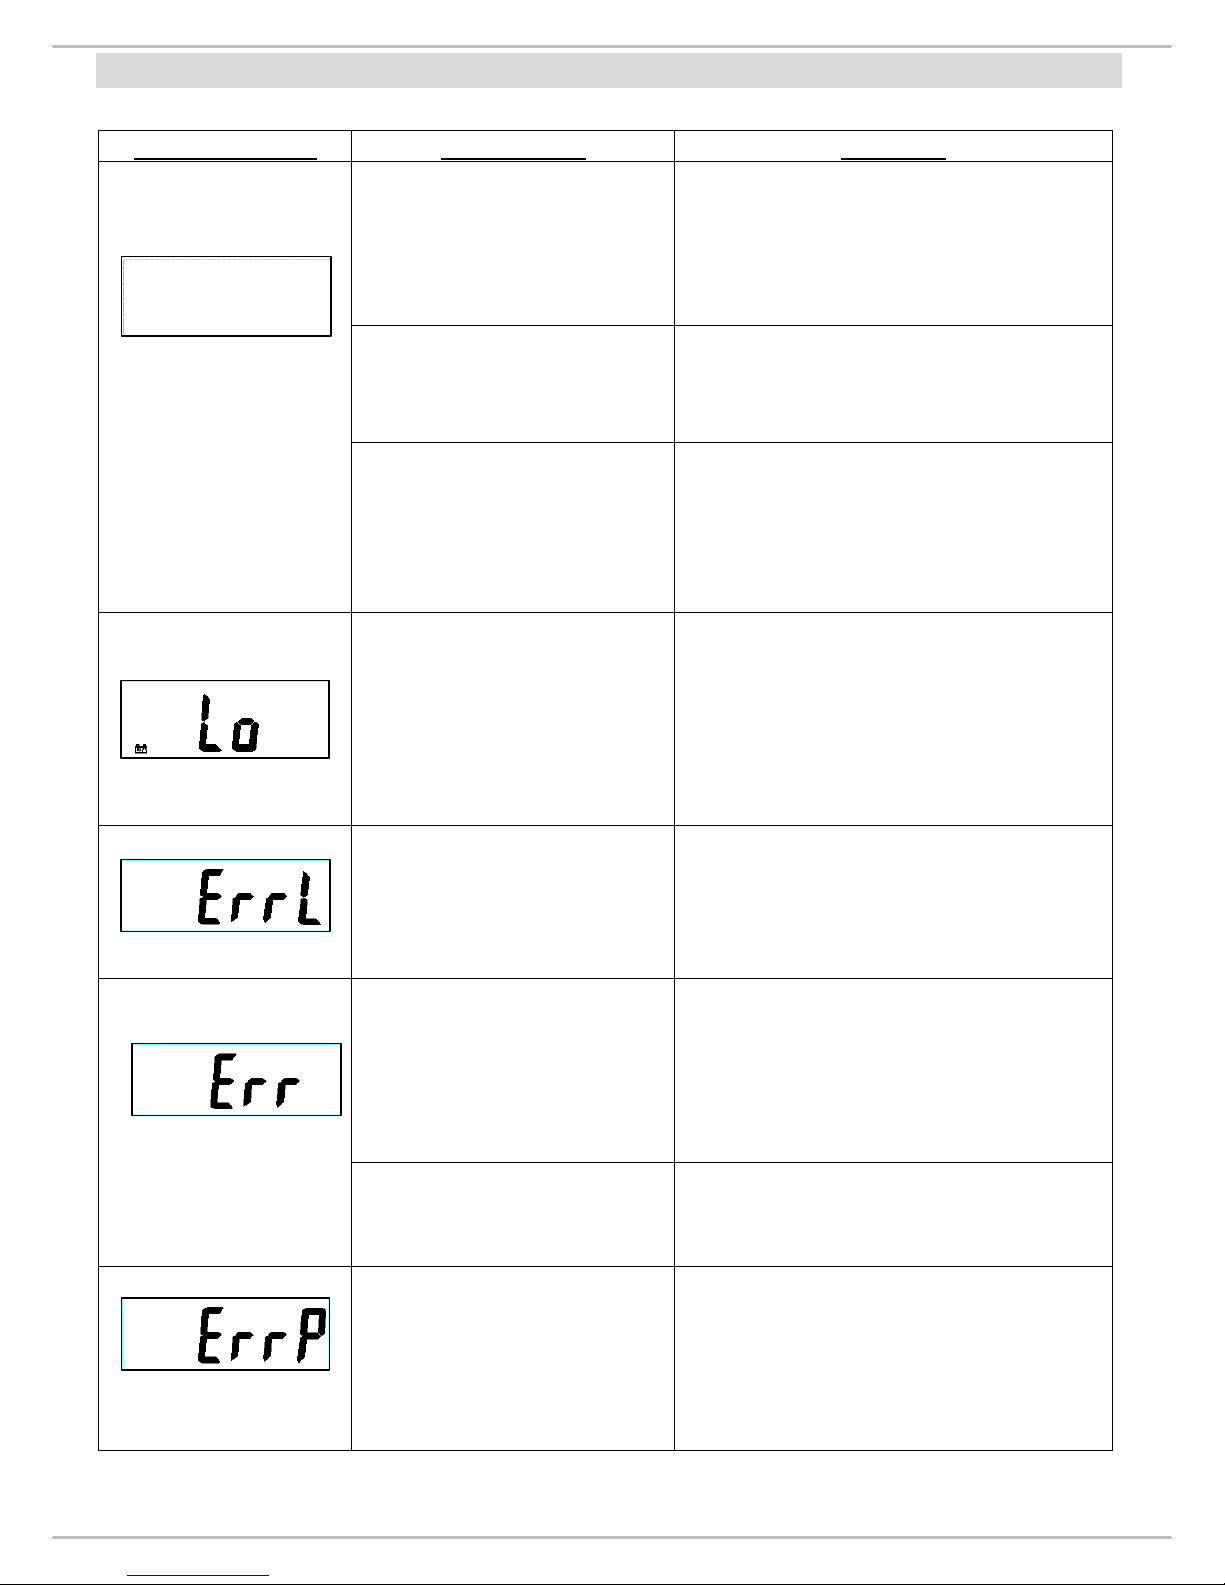Click top middle cell beside the blank display
The width and height of the screenshot is (1225, 1585).
click(513, 243)
